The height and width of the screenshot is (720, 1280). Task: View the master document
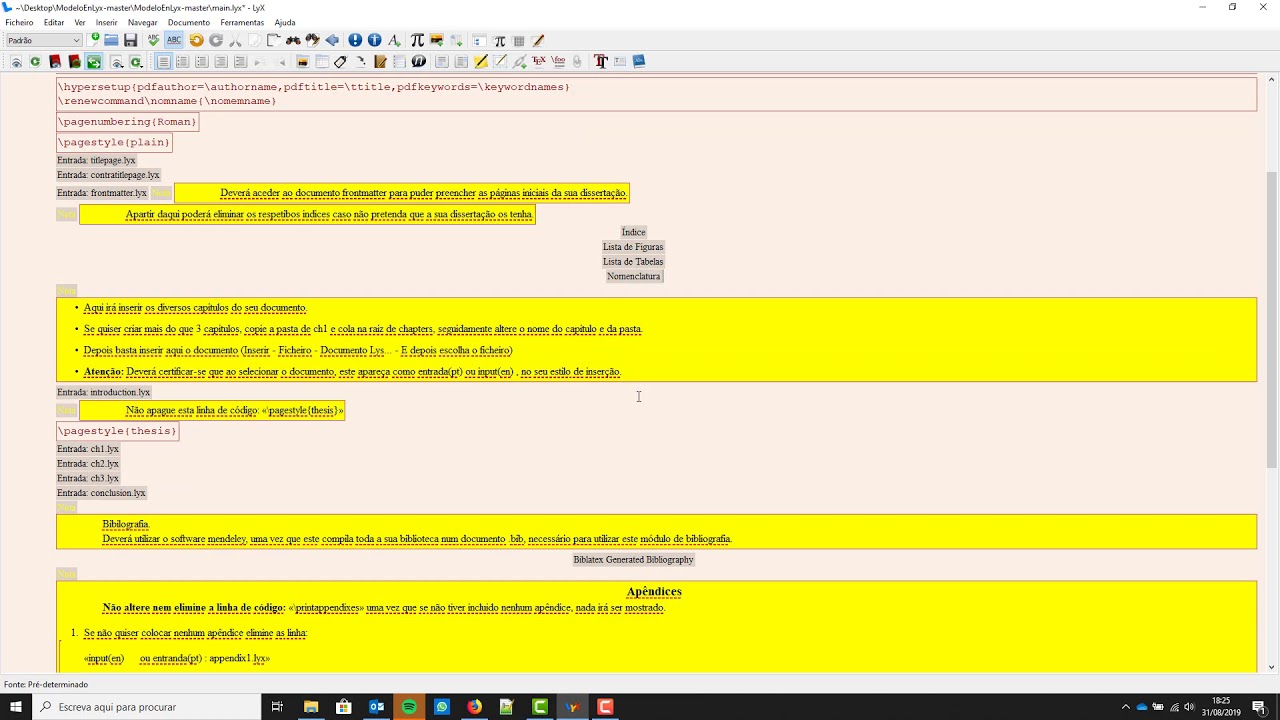pos(55,62)
